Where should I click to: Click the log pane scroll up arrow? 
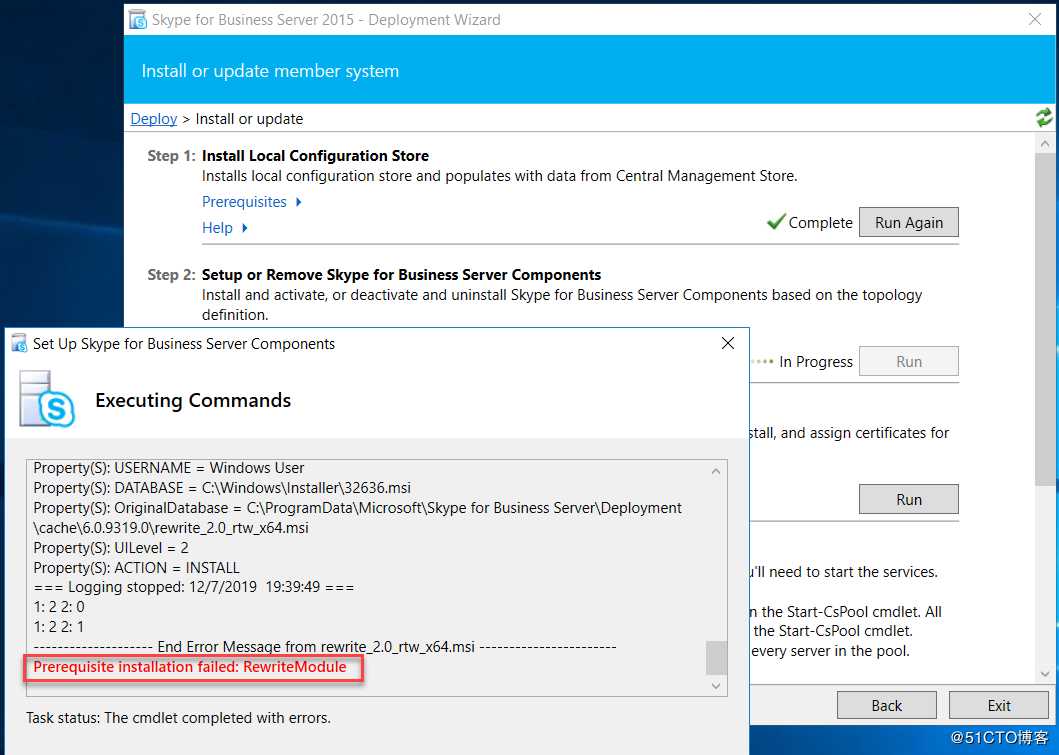coord(716,471)
